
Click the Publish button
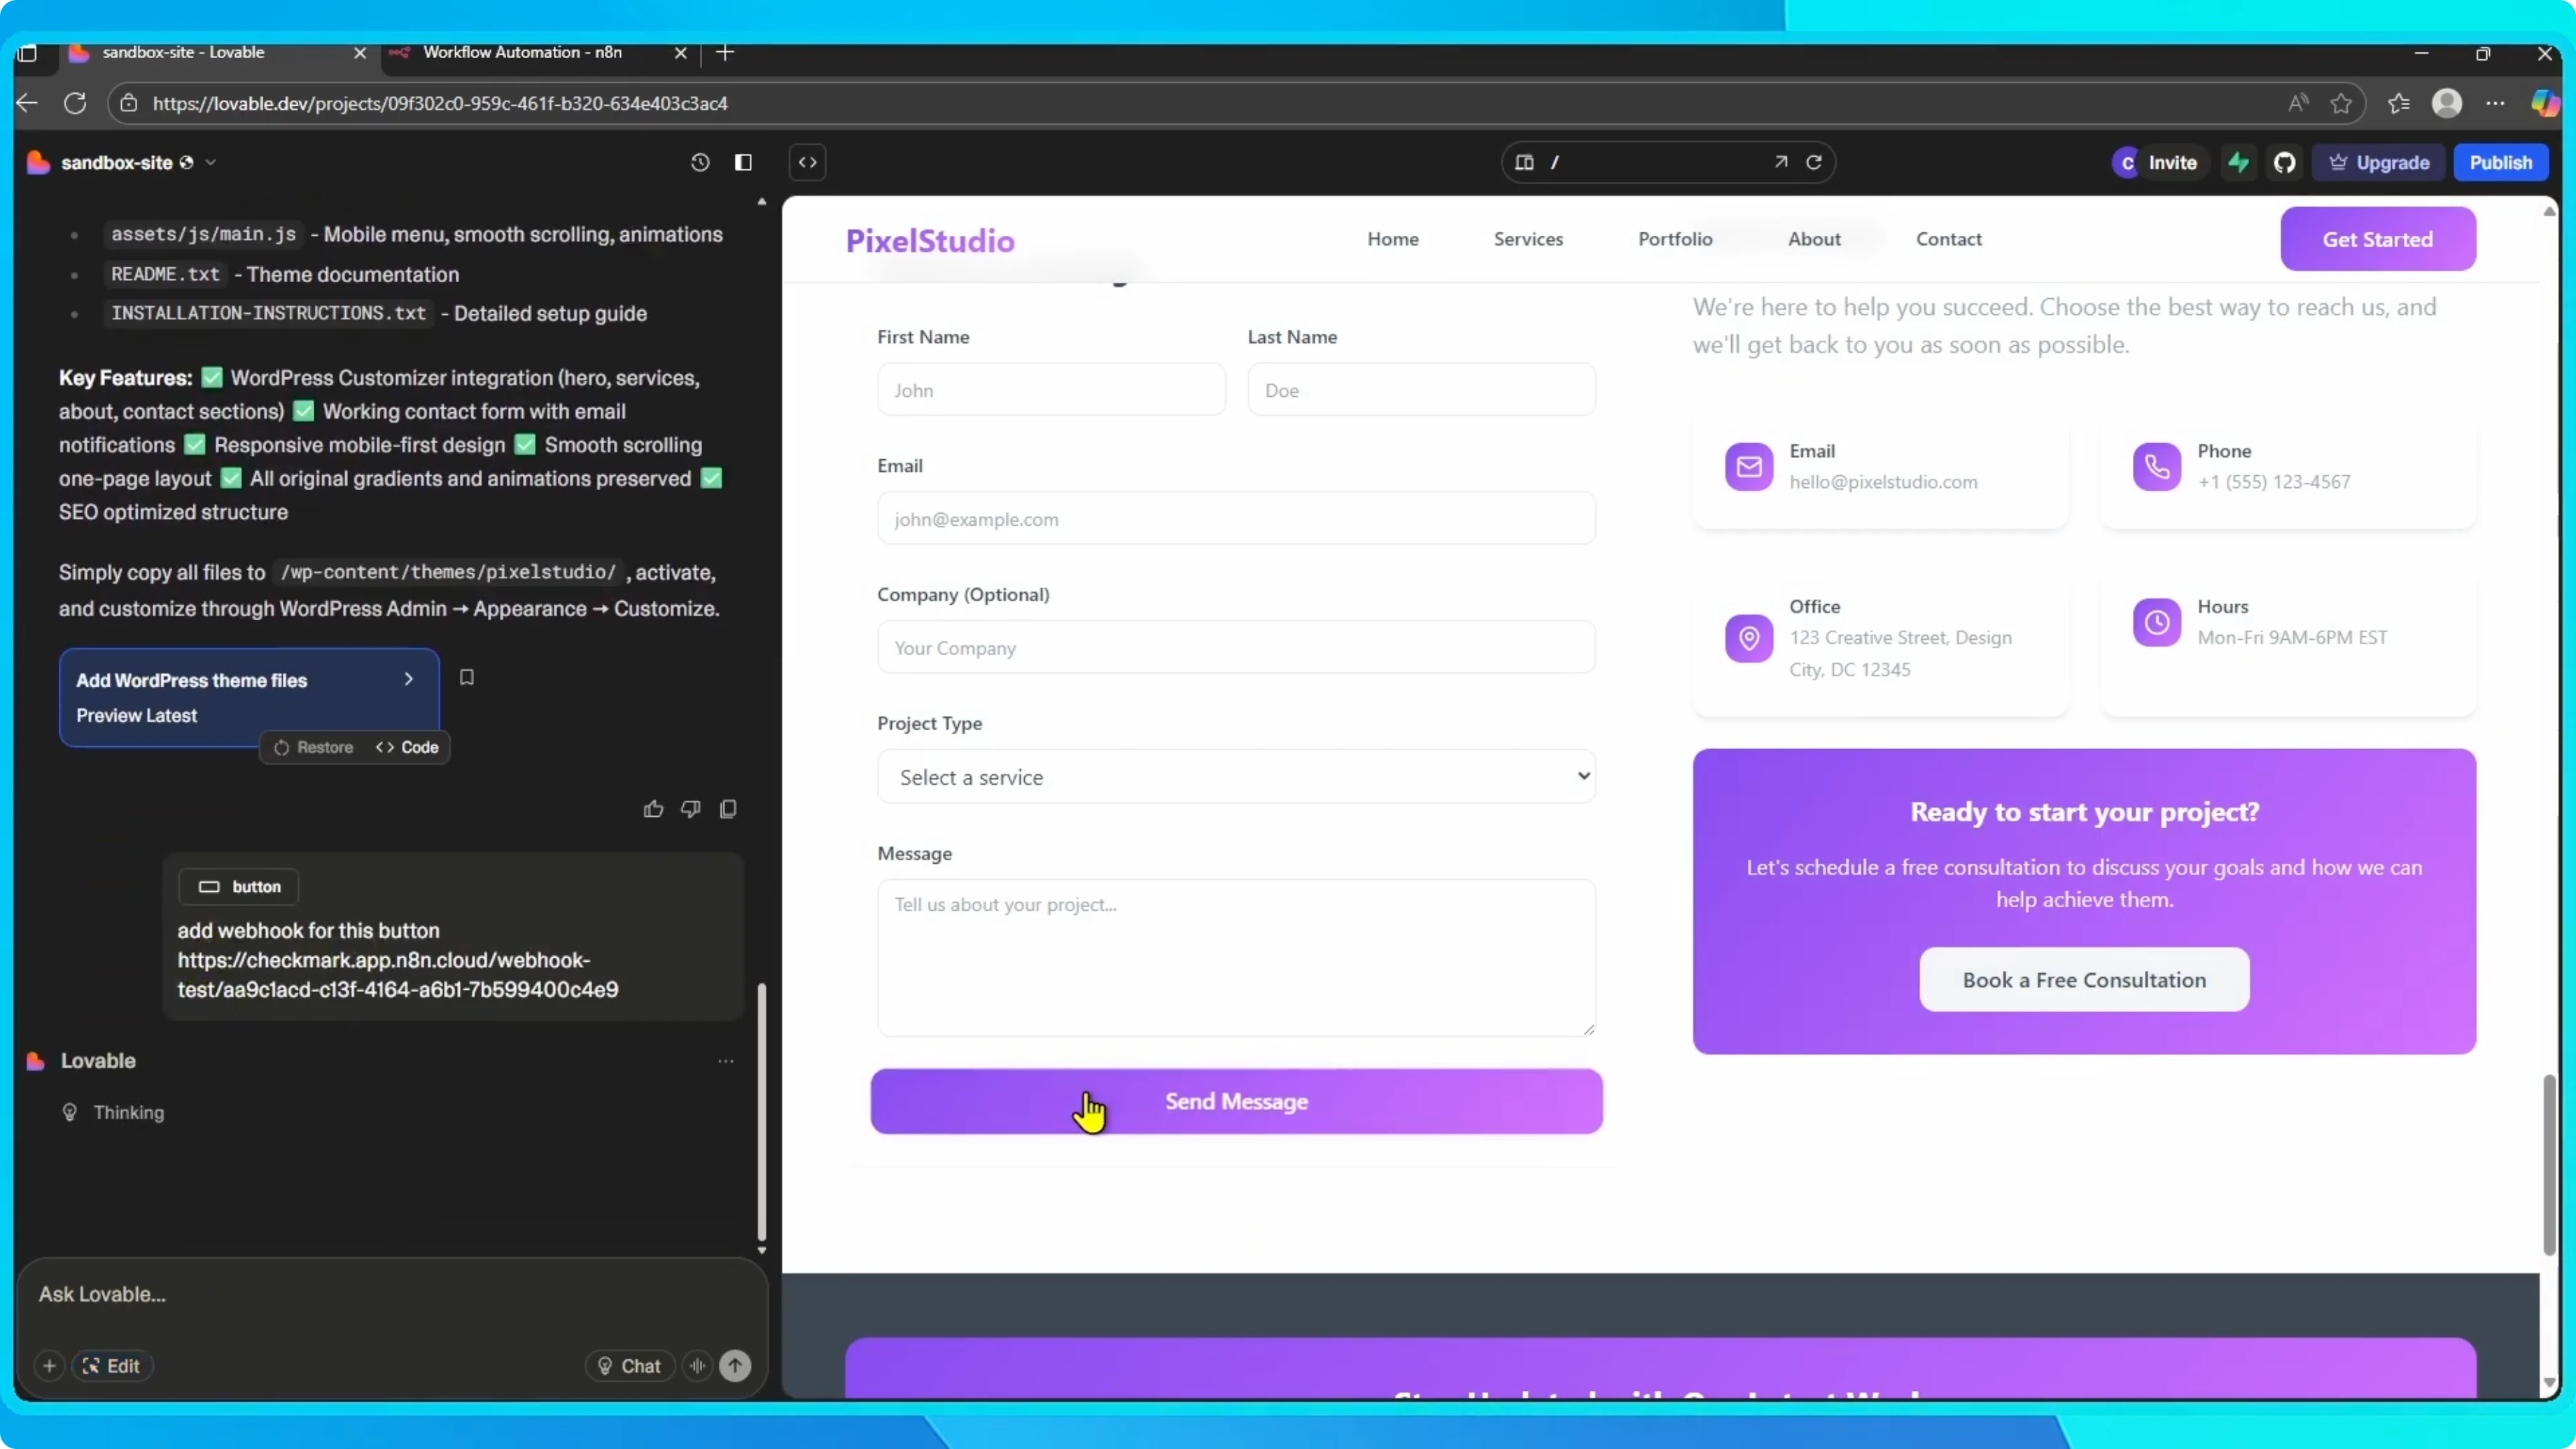pos(2500,162)
